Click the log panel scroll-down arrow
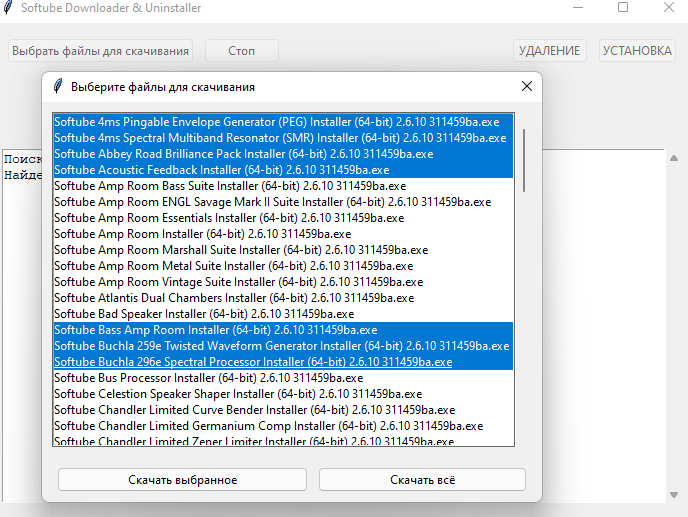This screenshot has height=517, width=688. [x=674, y=495]
